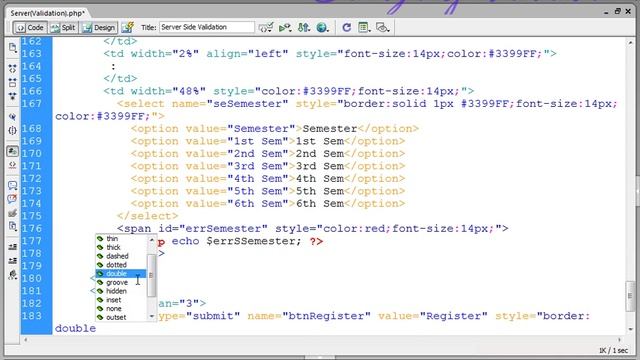Toggle Highlight Invalid Code icon
640x360 pixels.
coord(12,165)
